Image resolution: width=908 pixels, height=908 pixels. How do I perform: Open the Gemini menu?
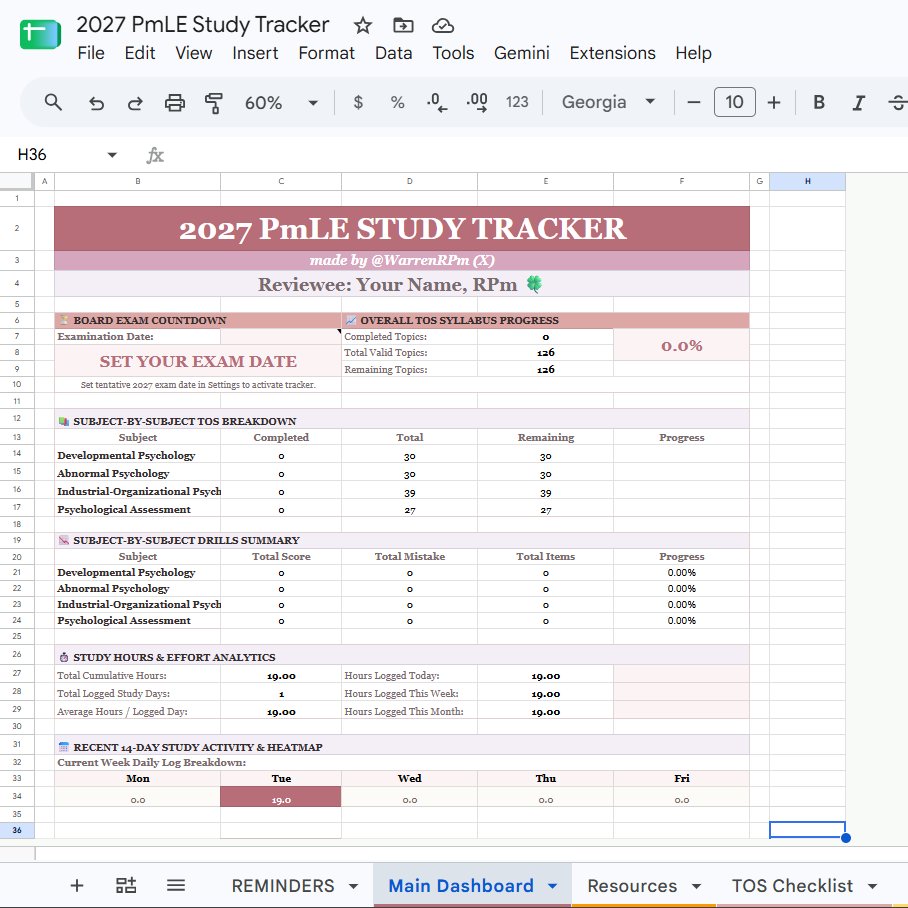coord(521,53)
